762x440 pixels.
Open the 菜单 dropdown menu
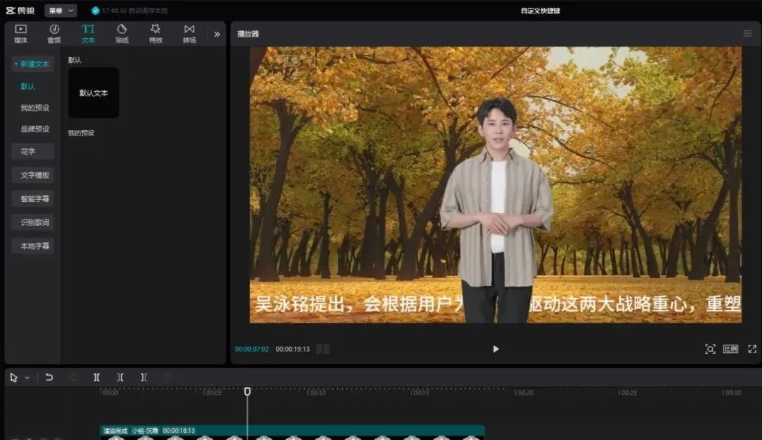(x=61, y=10)
